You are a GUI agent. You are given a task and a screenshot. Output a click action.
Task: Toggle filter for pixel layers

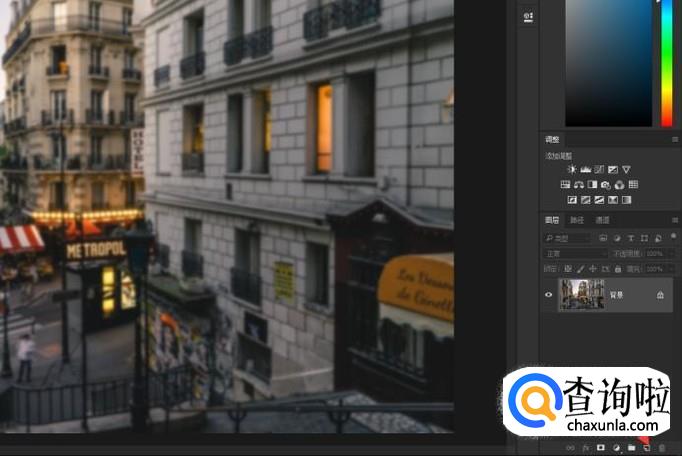pyautogui.click(x=603, y=238)
